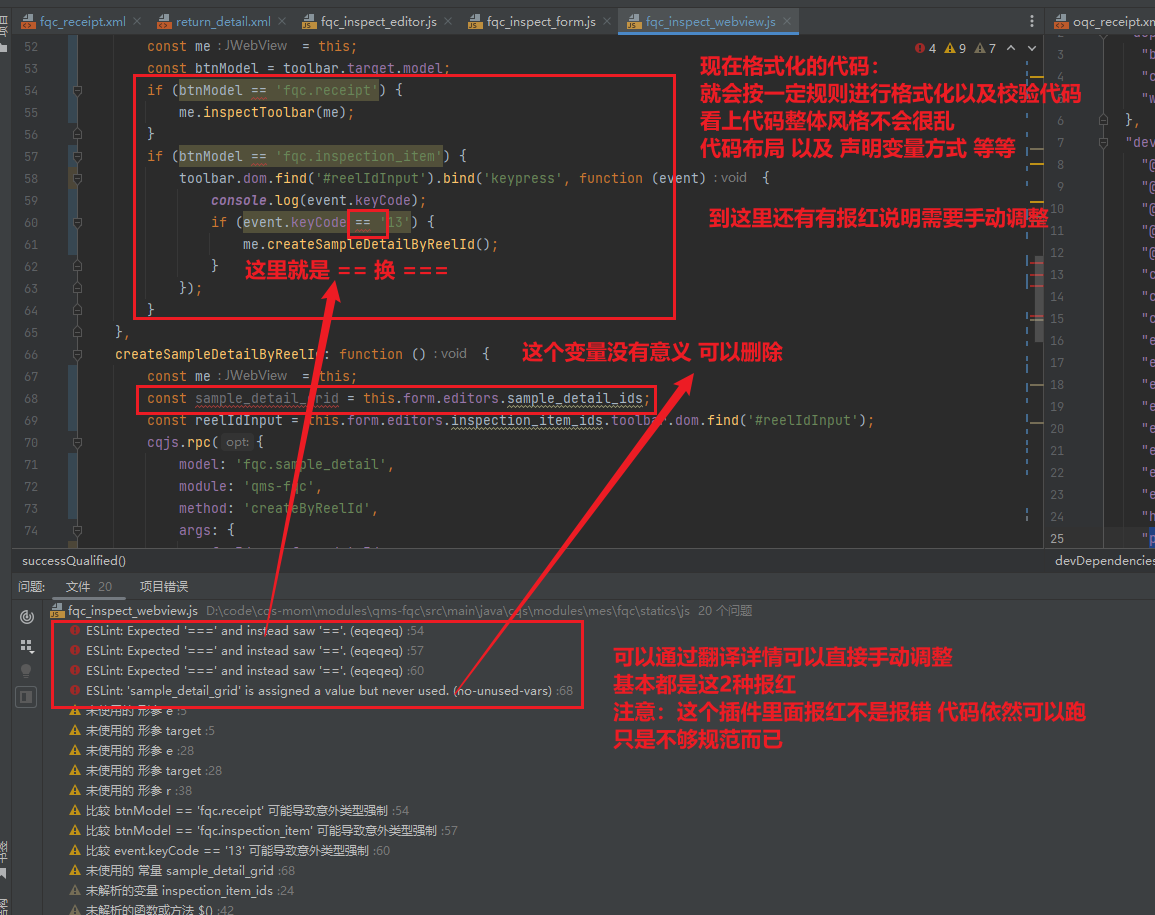Select warning 未使用的 形参 target :5
This screenshot has height=915, width=1155.
tap(142, 731)
